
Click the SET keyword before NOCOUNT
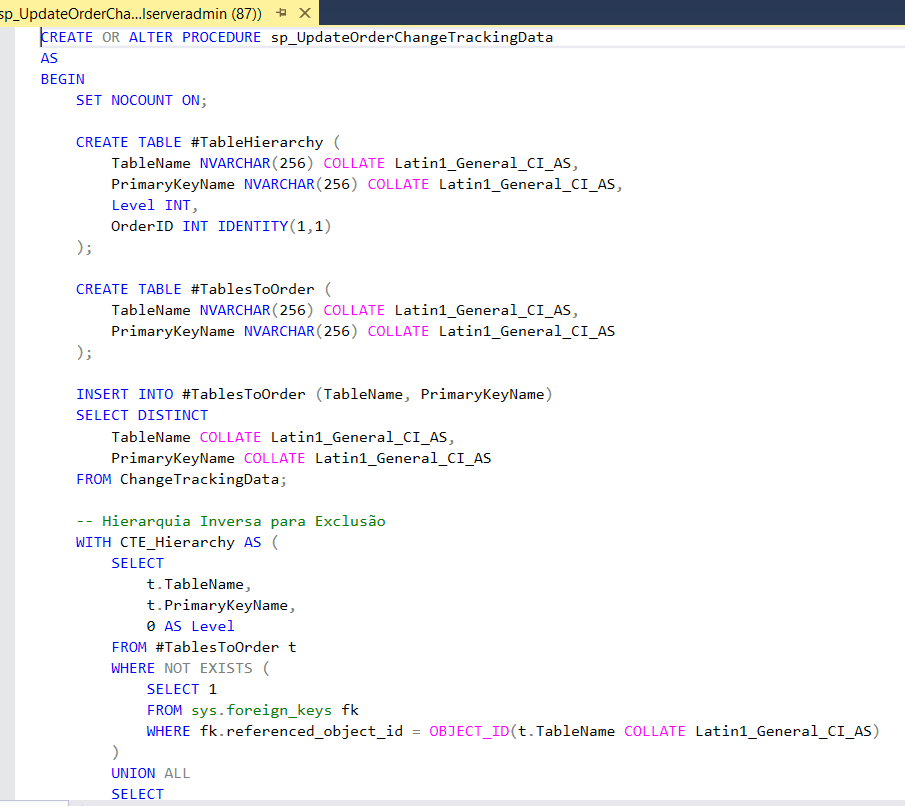(x=89, y=100)
